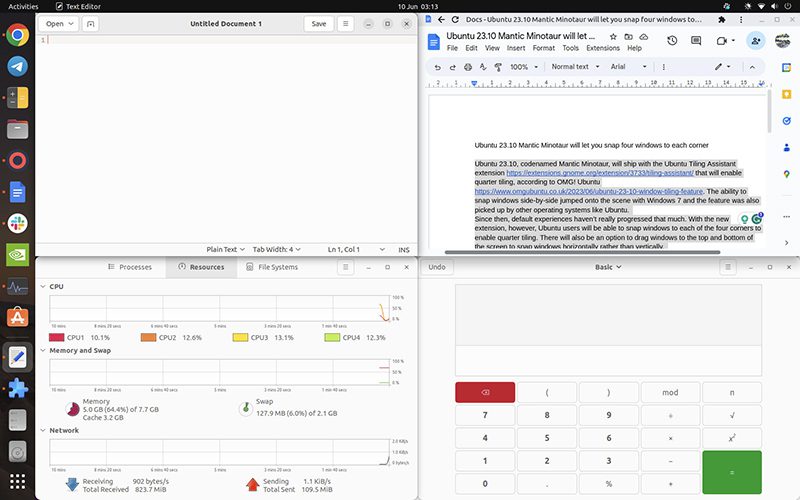Screen dimensions: 800x500
Task: Open Plain Text language dropdown
Action: pos(226,249)
